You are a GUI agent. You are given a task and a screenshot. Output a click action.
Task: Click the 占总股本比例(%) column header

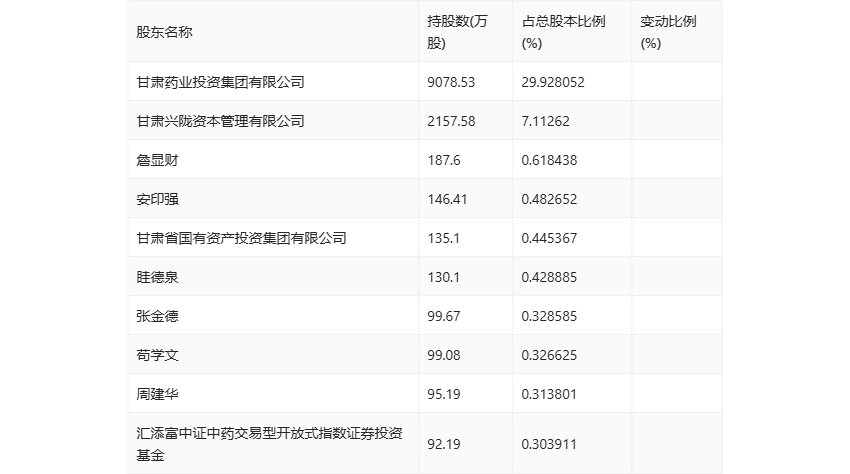tap(563, 32)
